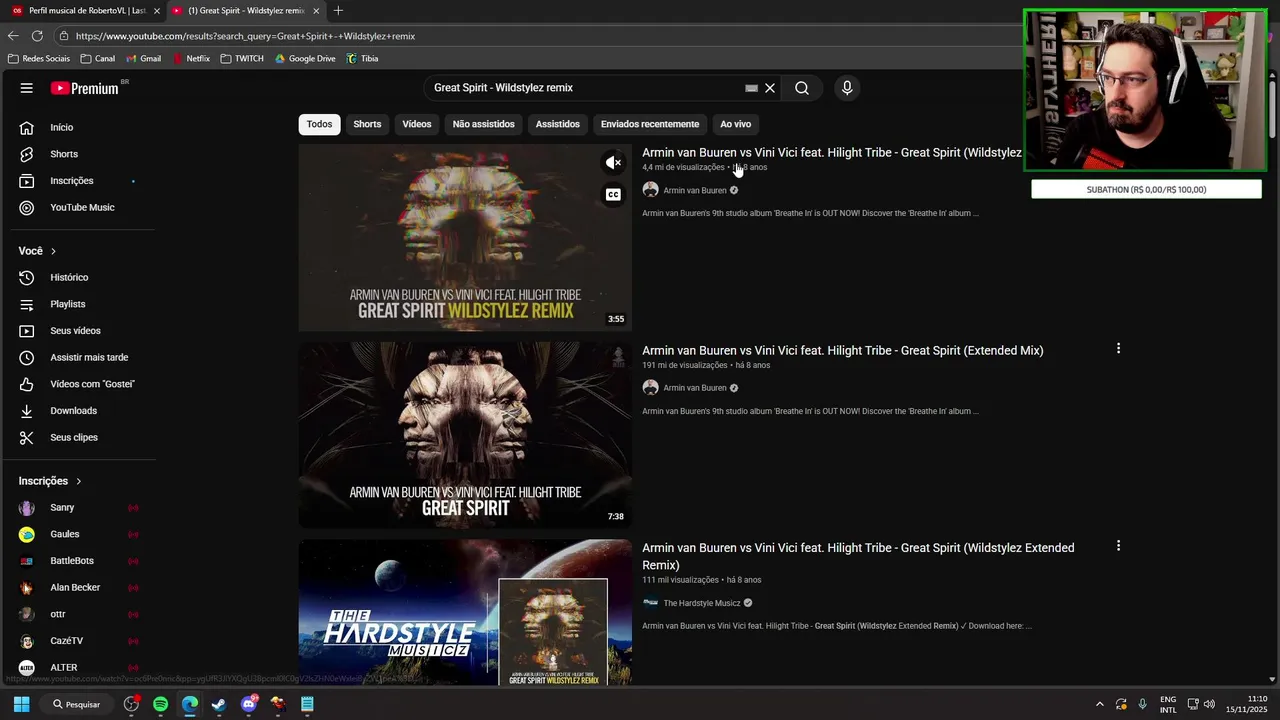This screenshot has width=1280, height=720.
Task: Close the Great Spirit YouTube browser tab
Action: (x=316, y=11)
